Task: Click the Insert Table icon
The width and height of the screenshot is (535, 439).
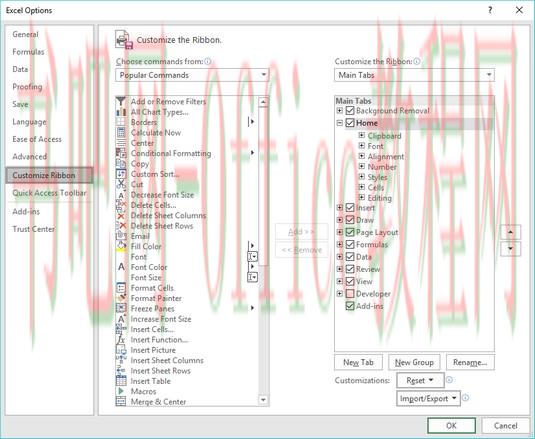Action: (x=121, y=381)
